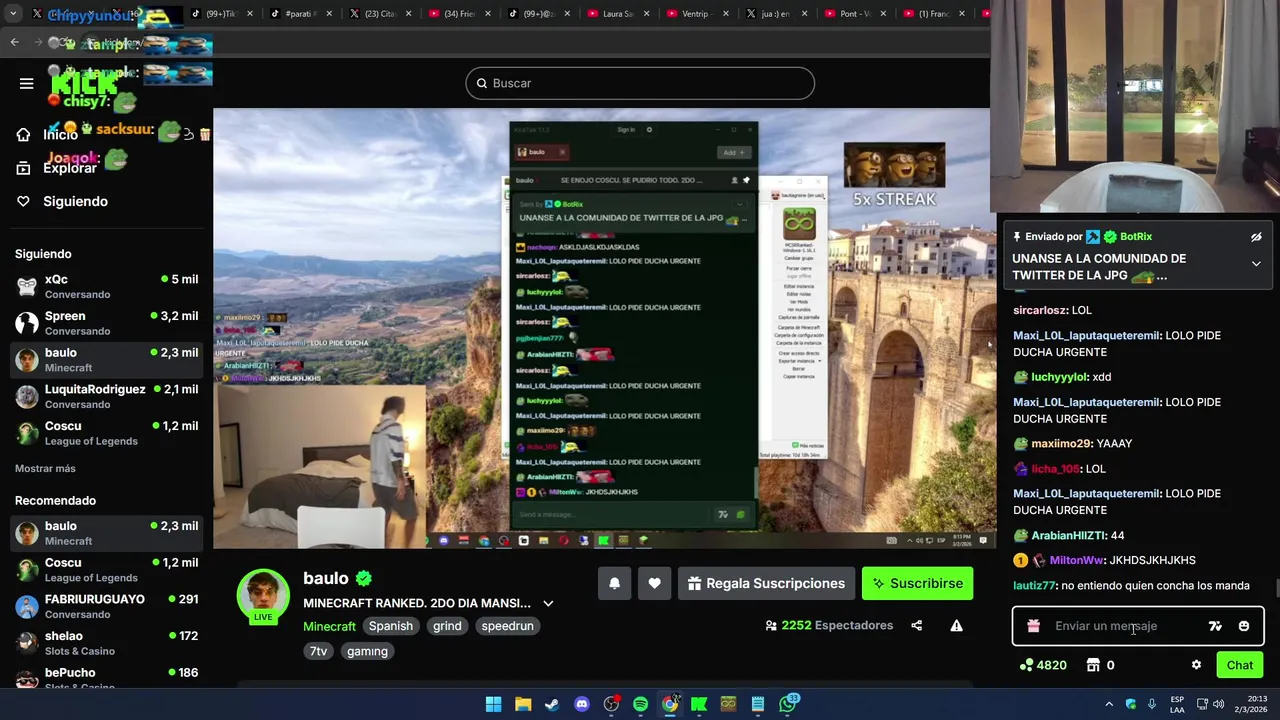Open the emoji picker in chat
1280x720 pixels.
(x=1243, y=626)
